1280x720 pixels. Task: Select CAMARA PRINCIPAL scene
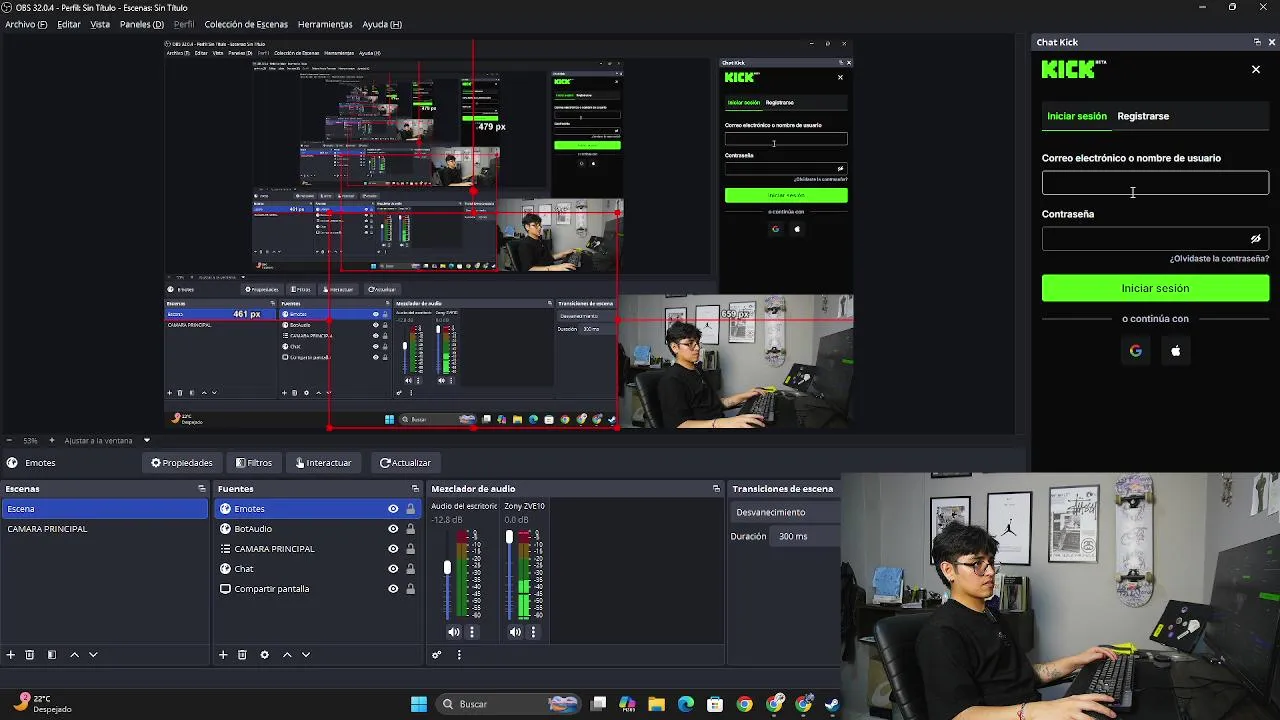coord(104,529)
